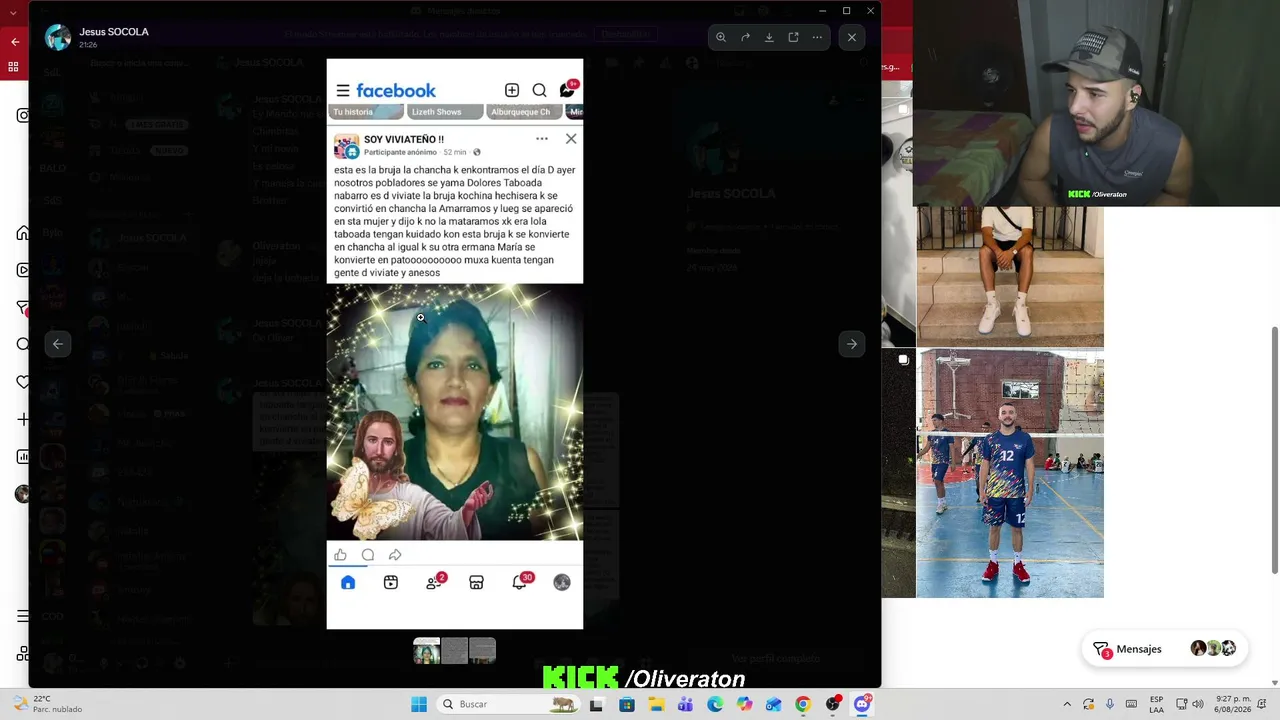Viewport: 1280px width, 720px height.
Task: Go to the previous image
Action: coord(58,344)
